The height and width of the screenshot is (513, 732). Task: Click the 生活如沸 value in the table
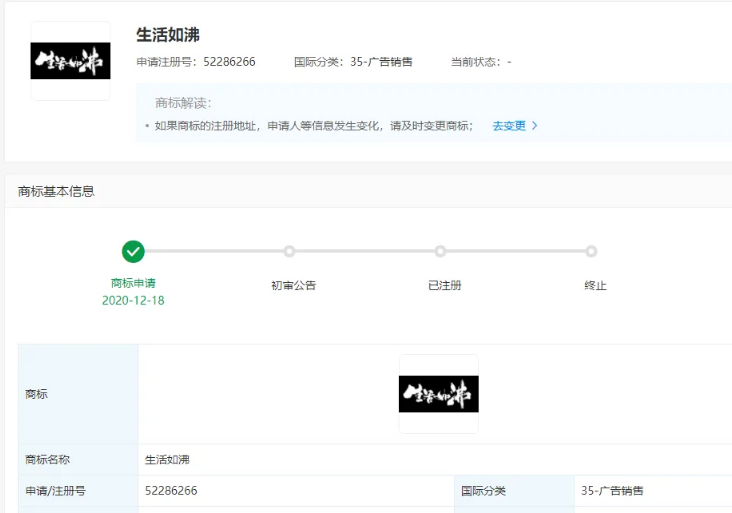(167, 460)
